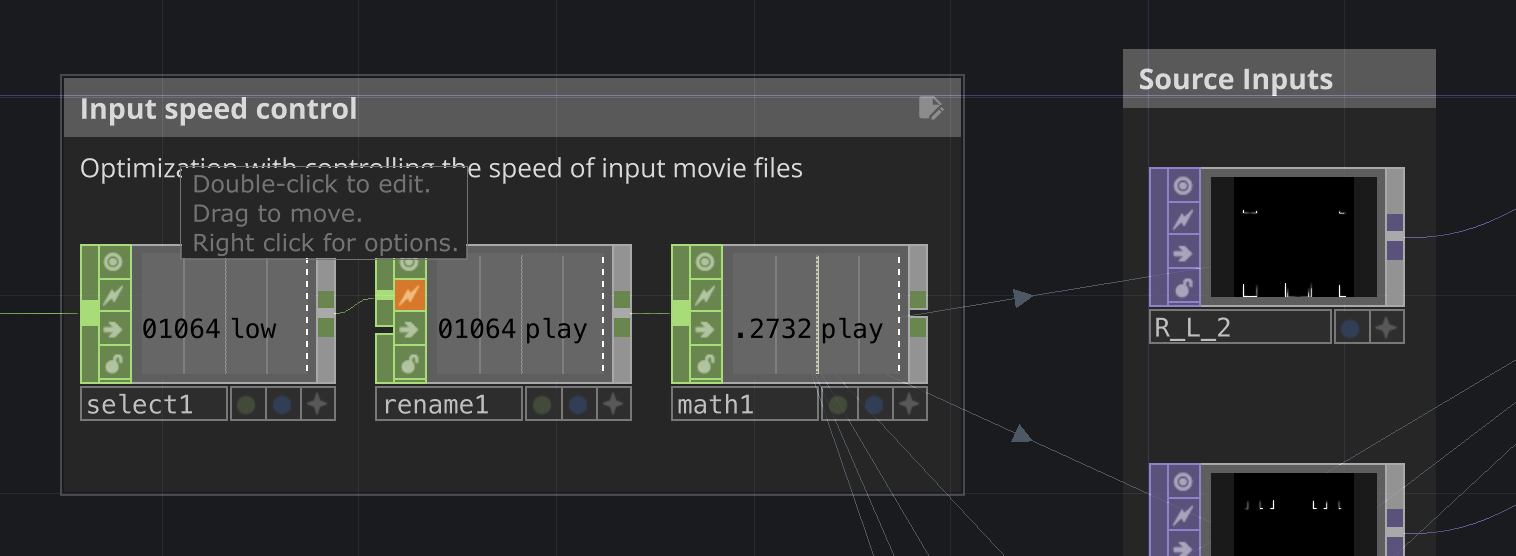Click the lightning bolt flag on select1
The image size is (1516, 556).
[114, 296]
